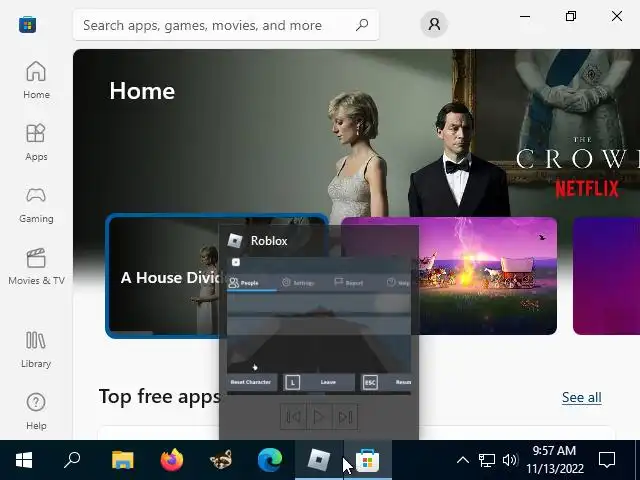Open File Explorer from the taskbar
The width and height of the screenshot is (640, 480).
(122, 460)
